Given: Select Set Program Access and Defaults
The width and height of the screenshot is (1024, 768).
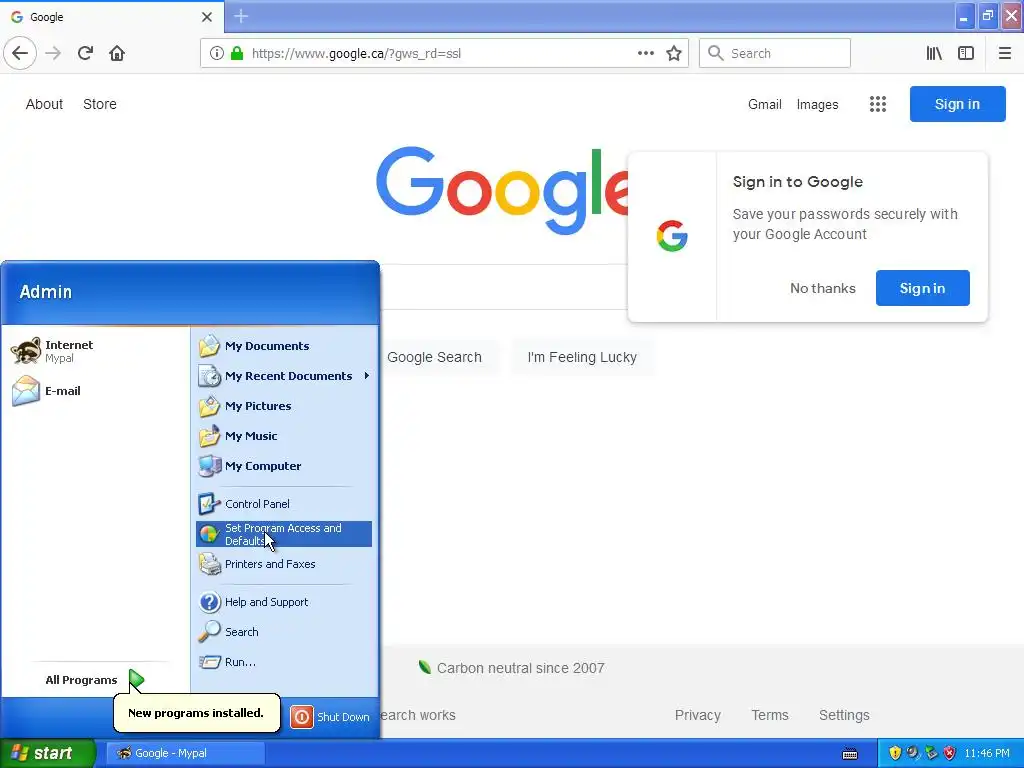Looking at the screenshot, I should 284,534.
